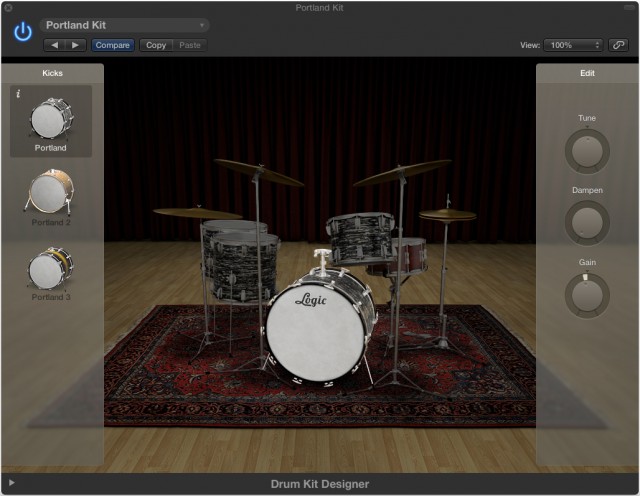Select the Portland kick drum
Screen dimensions: 640x496
[x=50, y=120]
